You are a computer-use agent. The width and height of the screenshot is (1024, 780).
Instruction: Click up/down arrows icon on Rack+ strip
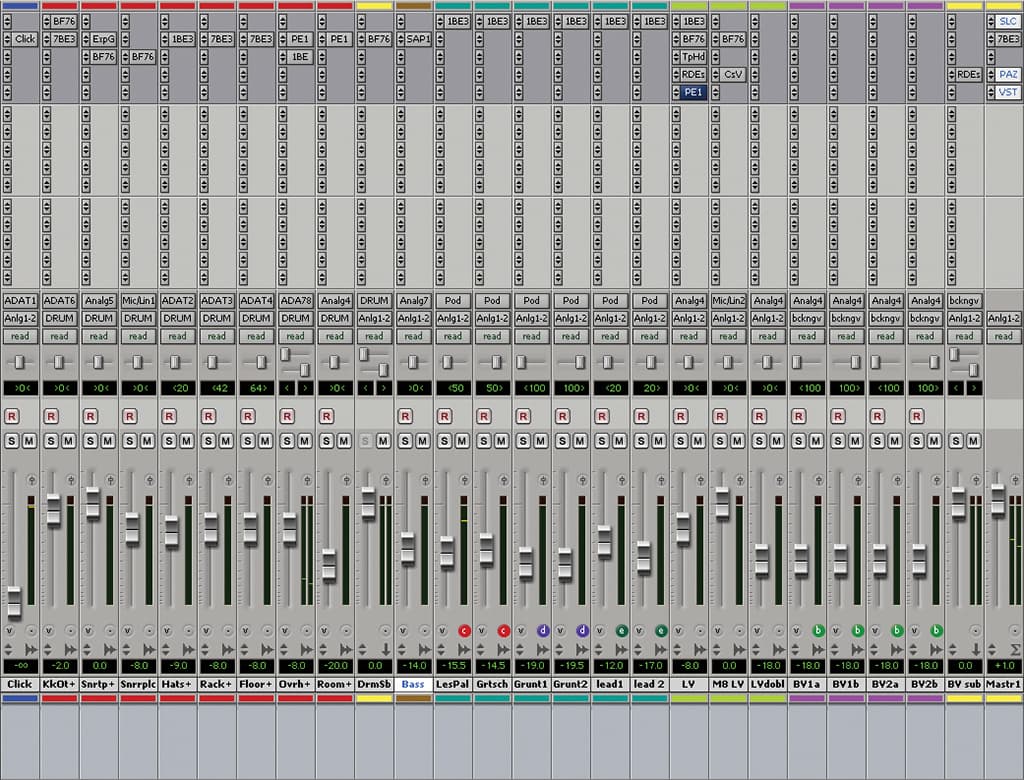point(205,650)
